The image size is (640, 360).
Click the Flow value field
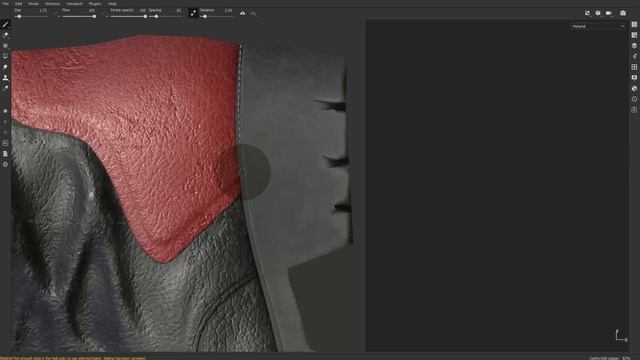[x=91, y=10]
